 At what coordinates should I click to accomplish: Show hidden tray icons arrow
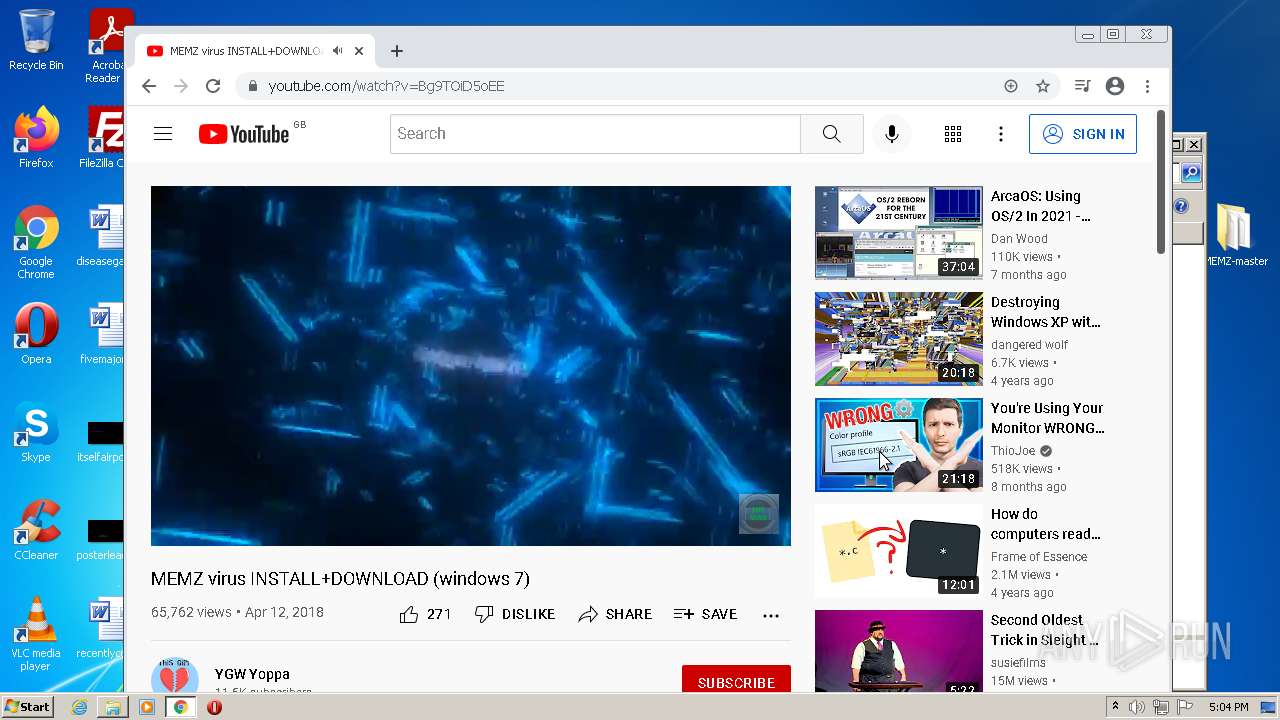1116,707
